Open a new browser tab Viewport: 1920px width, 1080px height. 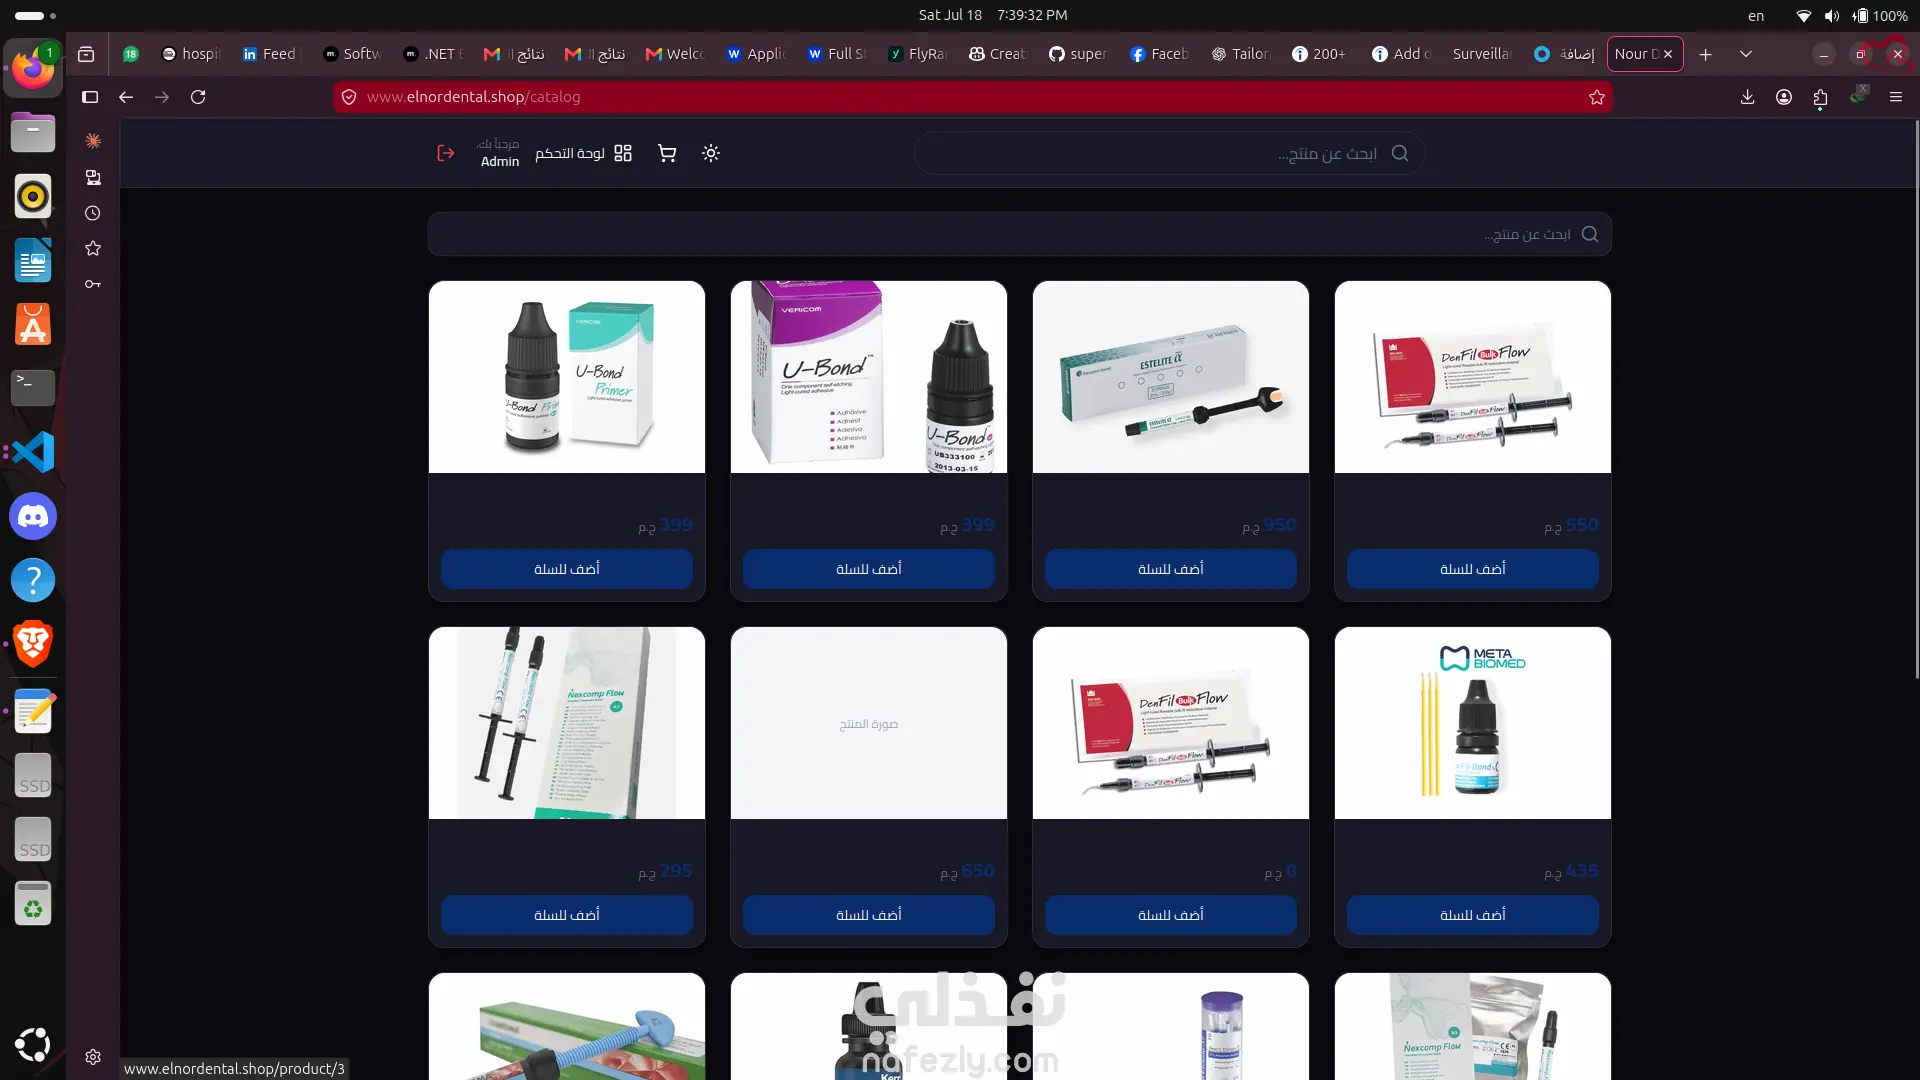coord(1706,54)
